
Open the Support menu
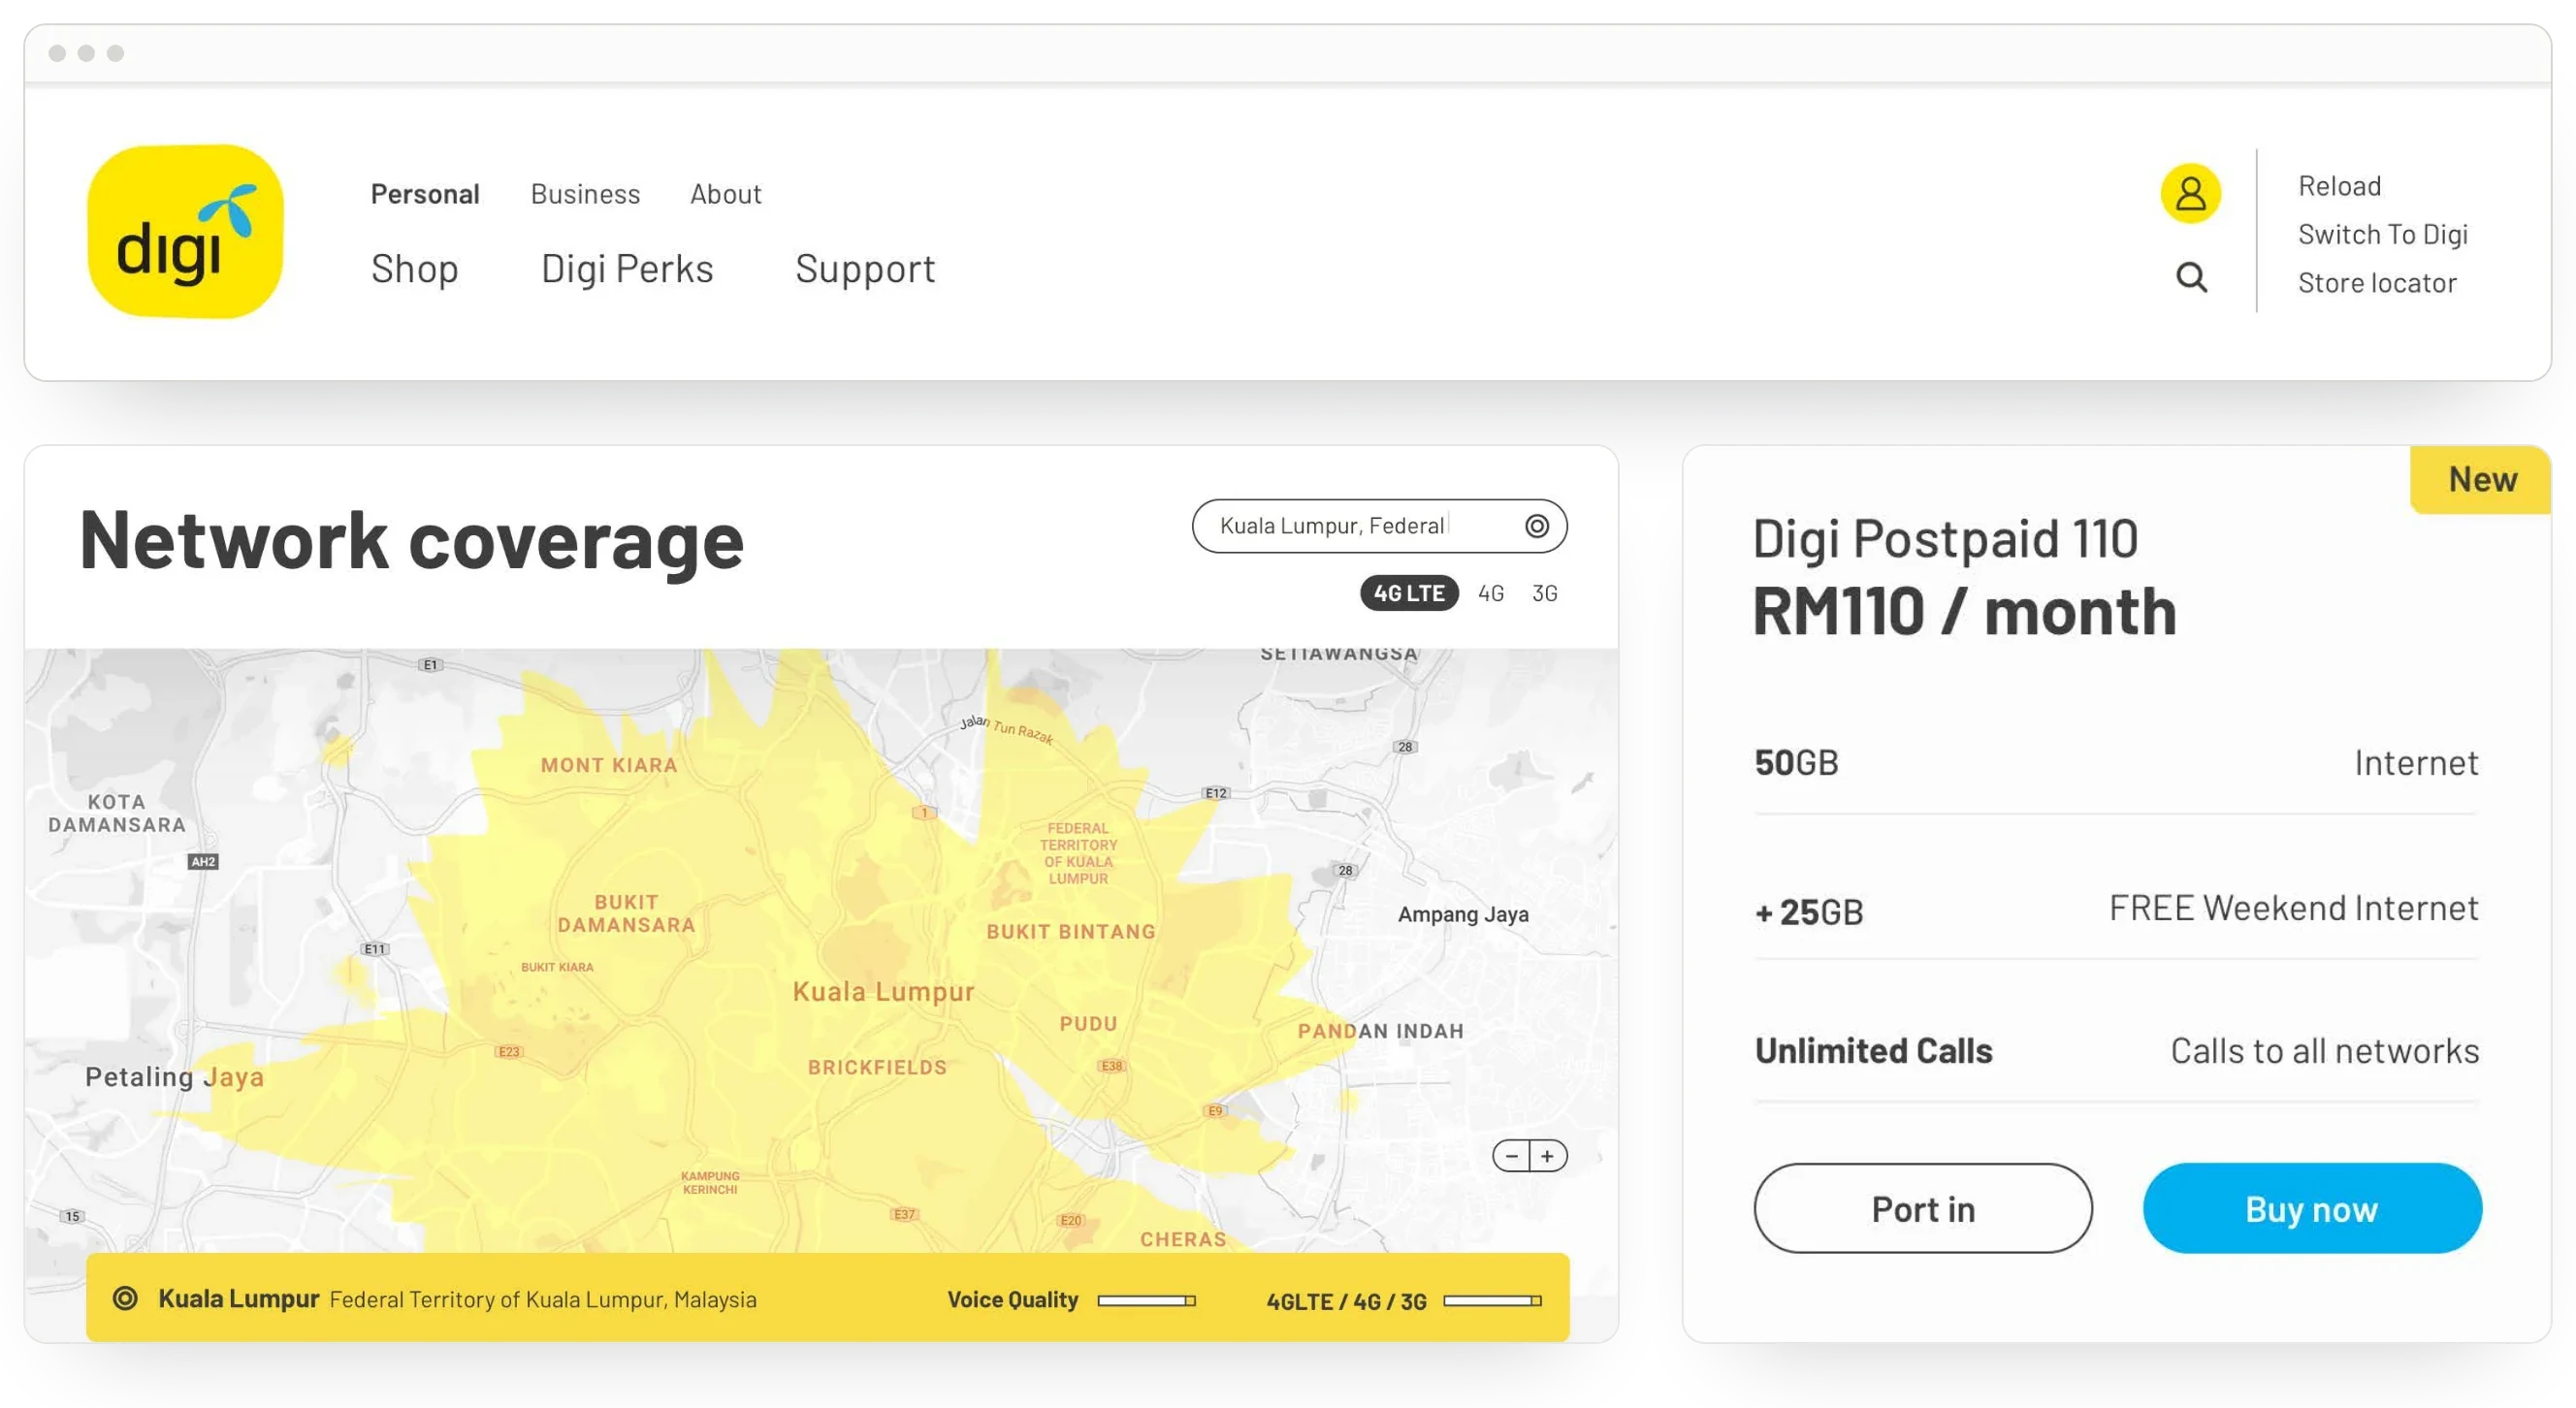pyautogui.click(x=865, y=269)
